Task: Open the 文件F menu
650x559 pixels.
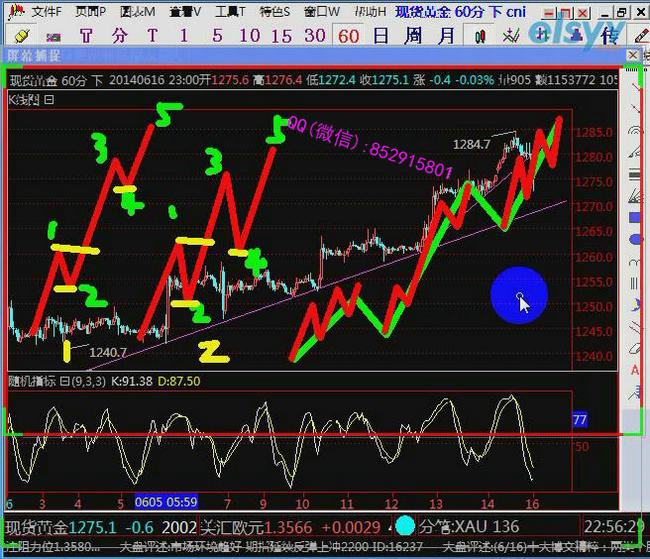Action: tap(40, 12)
